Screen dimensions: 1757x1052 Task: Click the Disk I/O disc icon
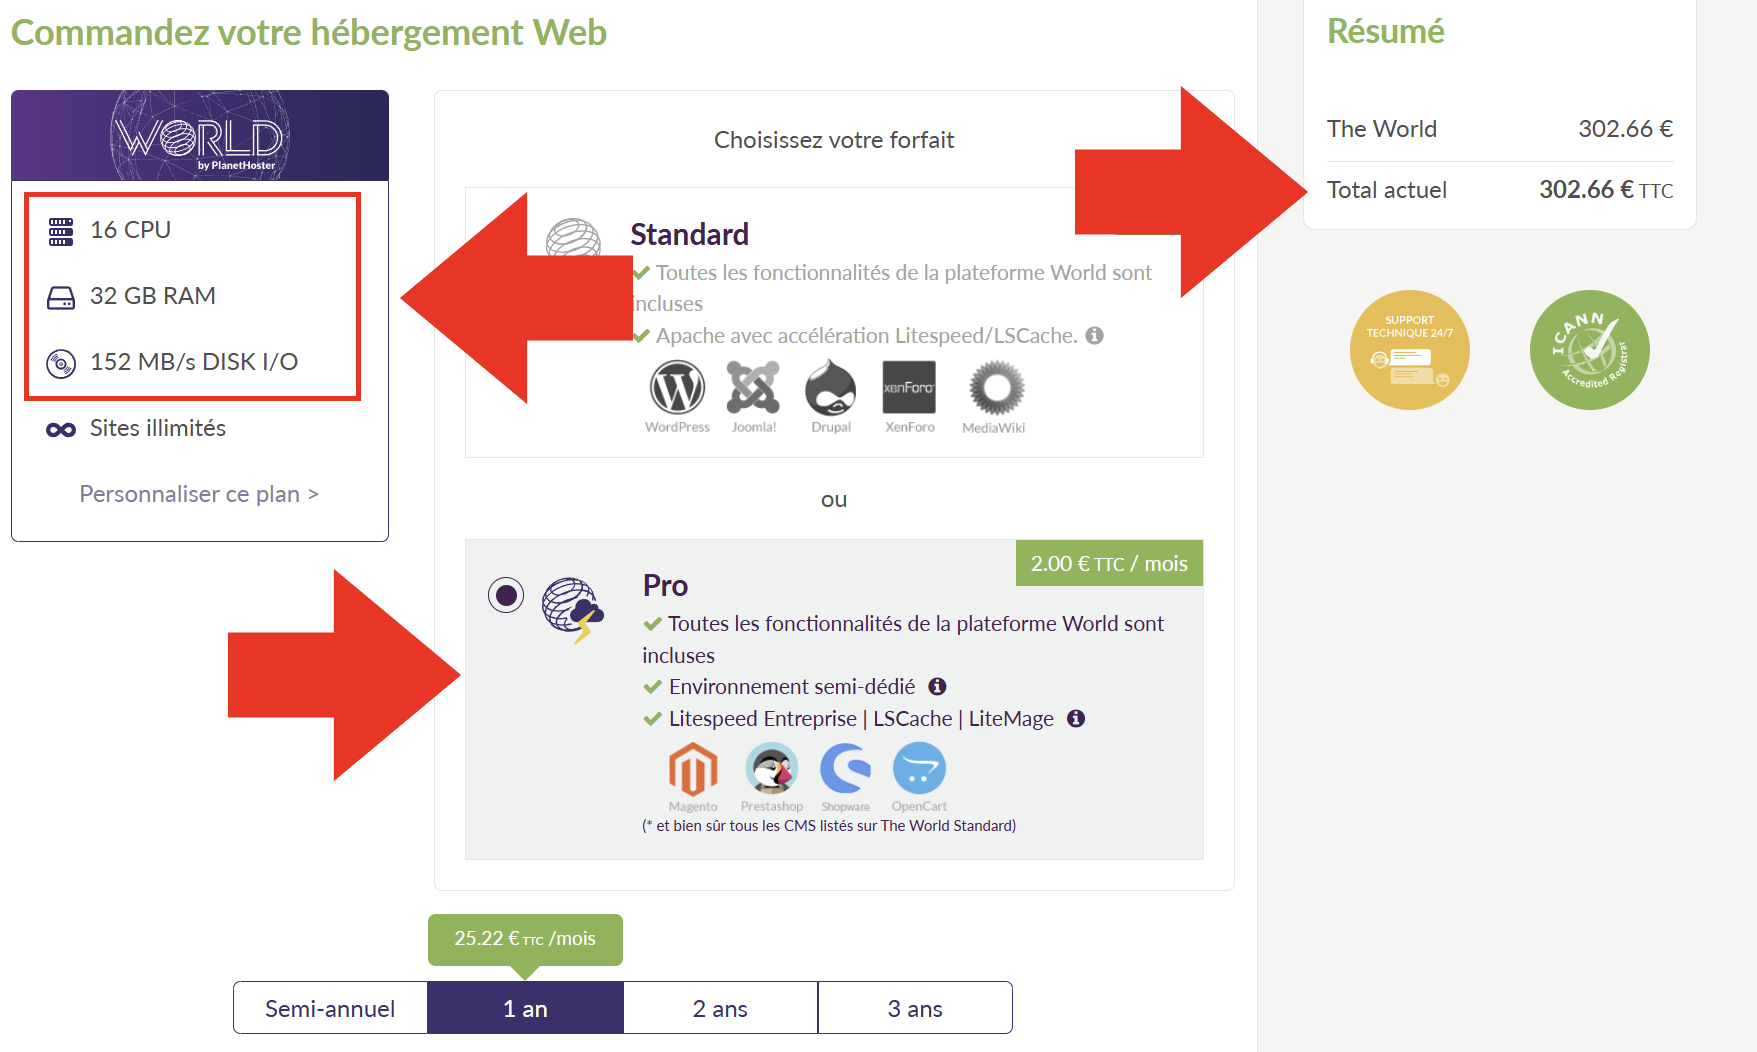pos(61,363)
